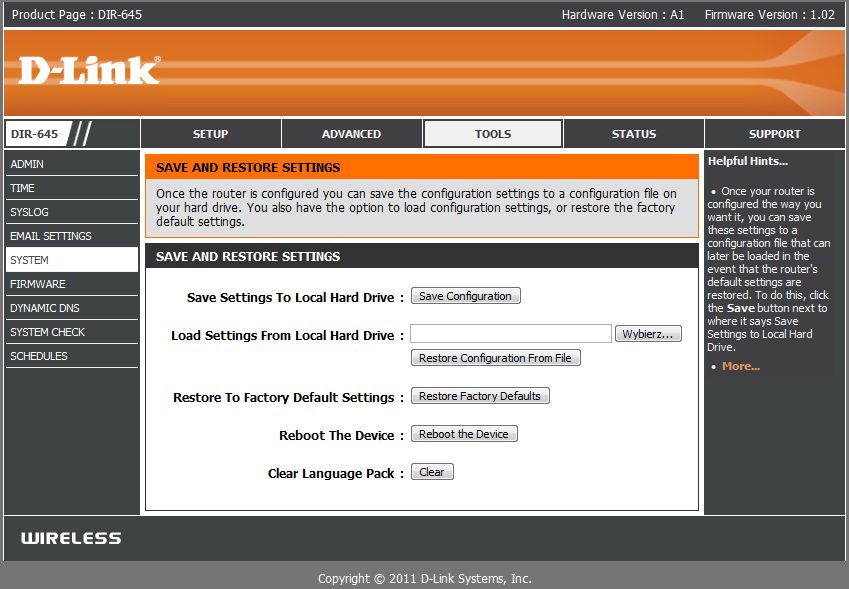Click 'Restore To Factory Default Settings' label
This screenshot has height=589, width=849.
click(x=284, y=398)
